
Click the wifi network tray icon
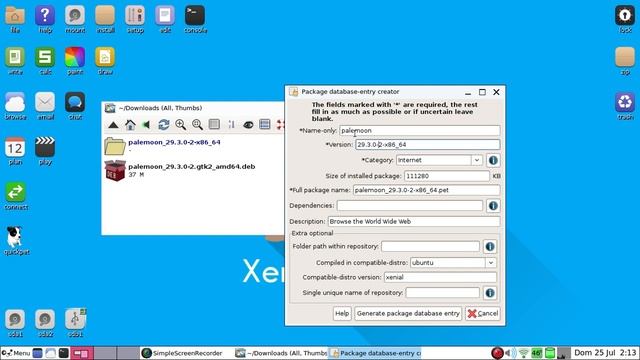click(524, 353)
